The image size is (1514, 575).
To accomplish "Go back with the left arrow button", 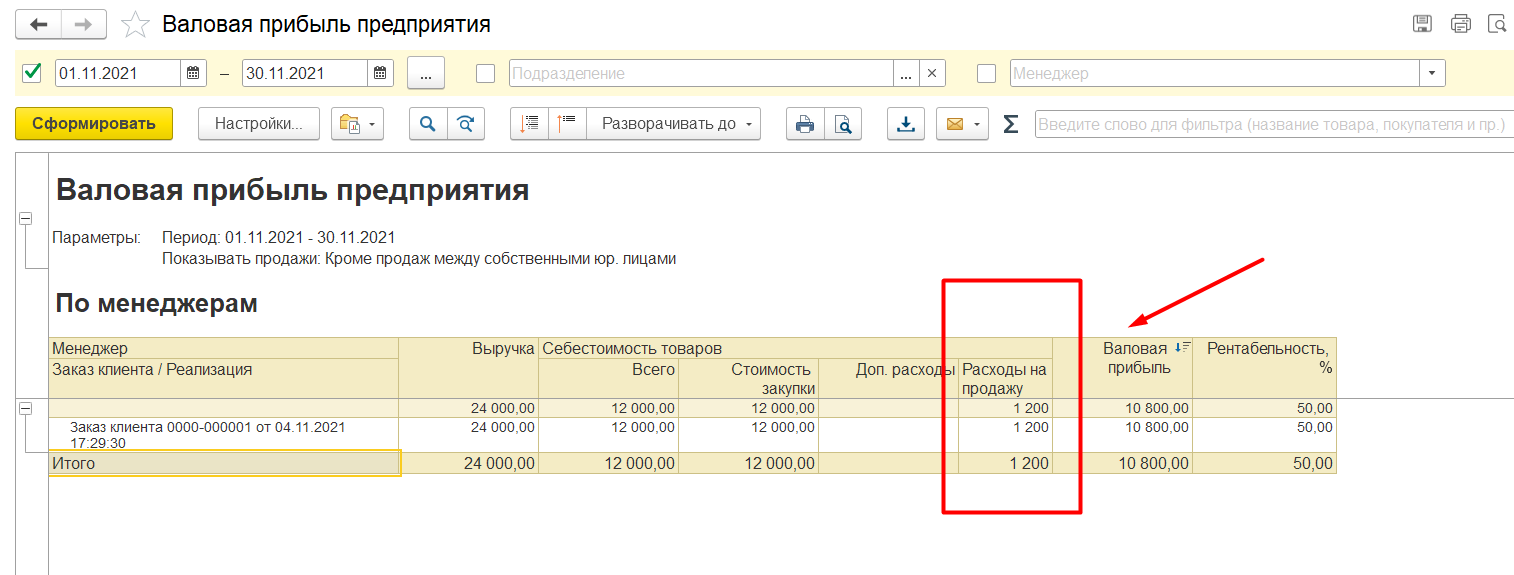I will tap(38, 24).
